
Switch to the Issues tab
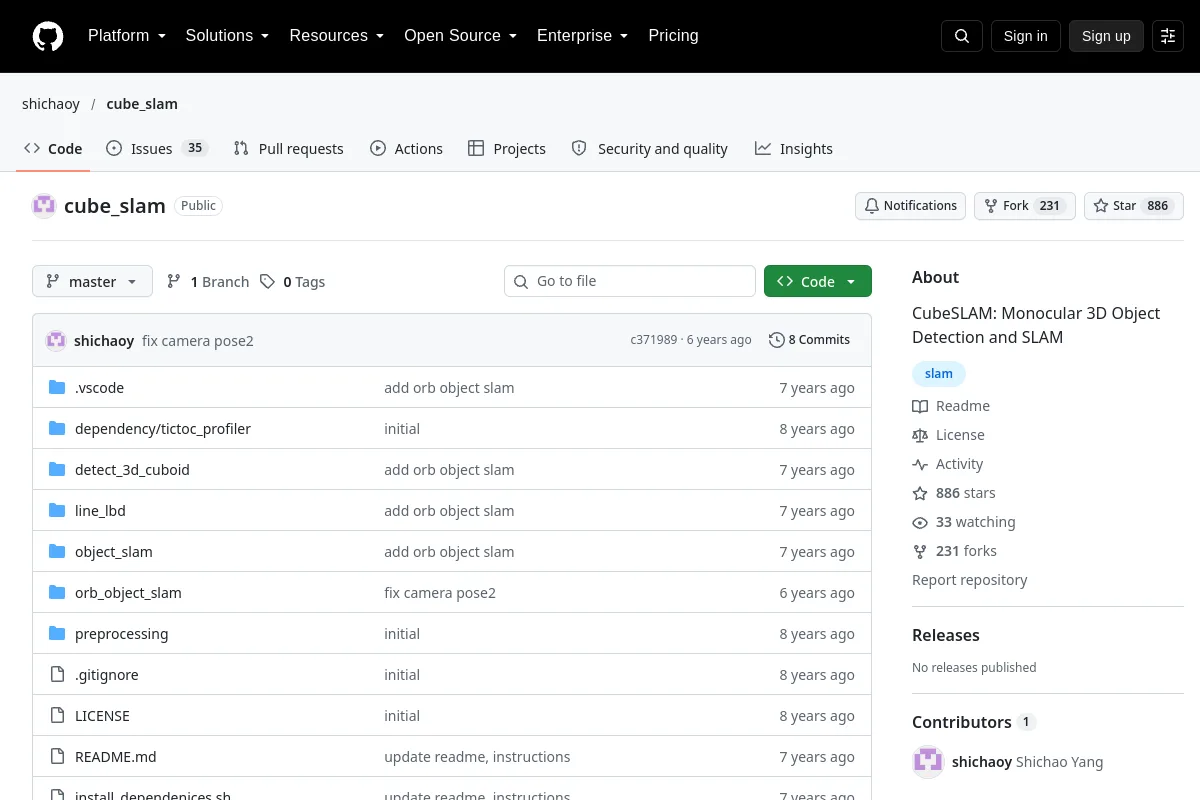pyautogui.click(x=157, y=149)
